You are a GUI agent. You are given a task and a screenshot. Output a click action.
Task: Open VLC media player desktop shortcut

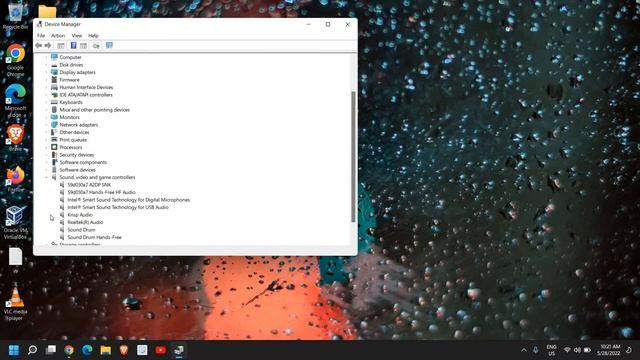pos(16,303)
